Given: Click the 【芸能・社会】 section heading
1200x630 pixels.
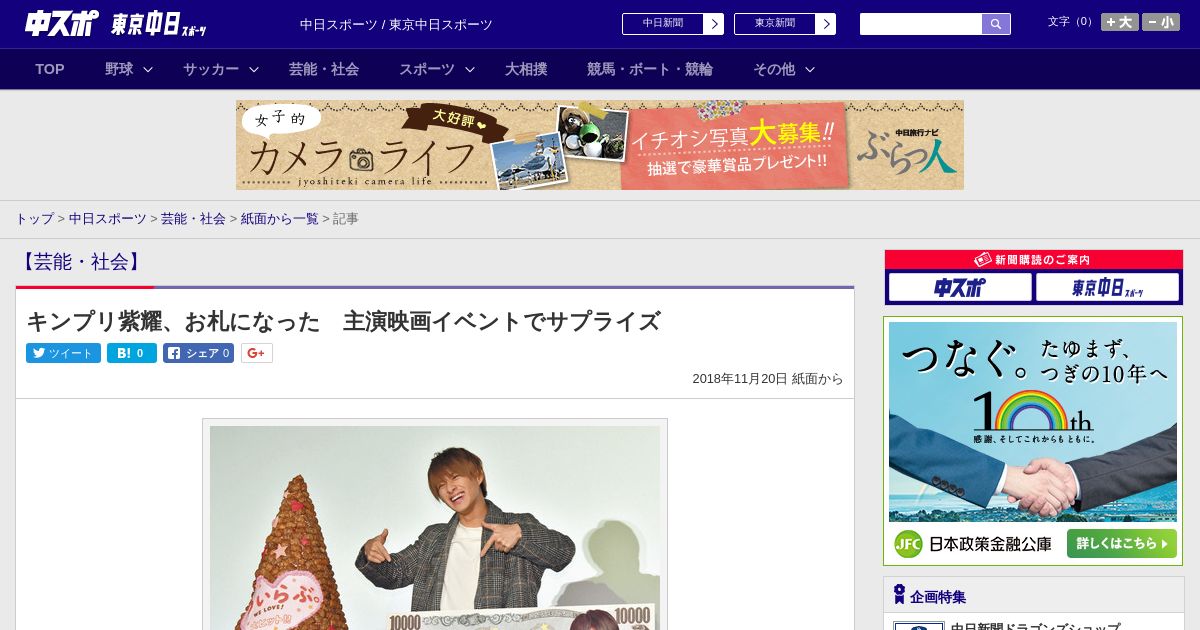Looking at the screenshot, I should 81,262.
